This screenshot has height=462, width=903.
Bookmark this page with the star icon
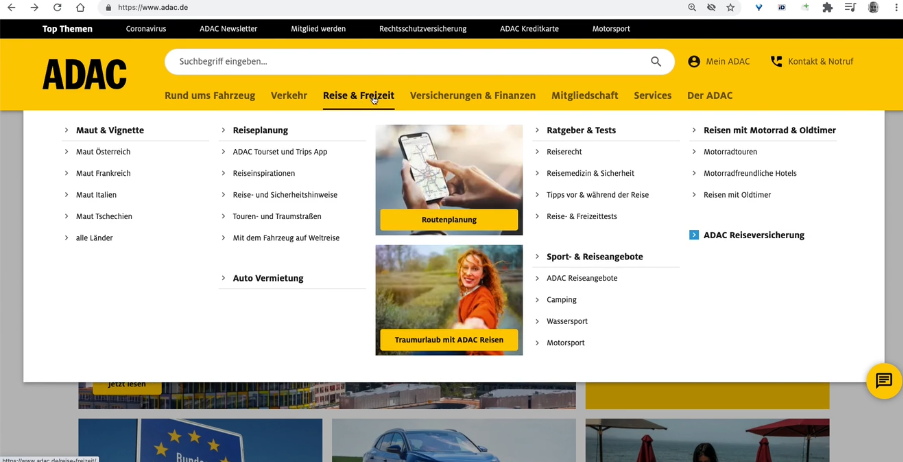click(731, 7)
